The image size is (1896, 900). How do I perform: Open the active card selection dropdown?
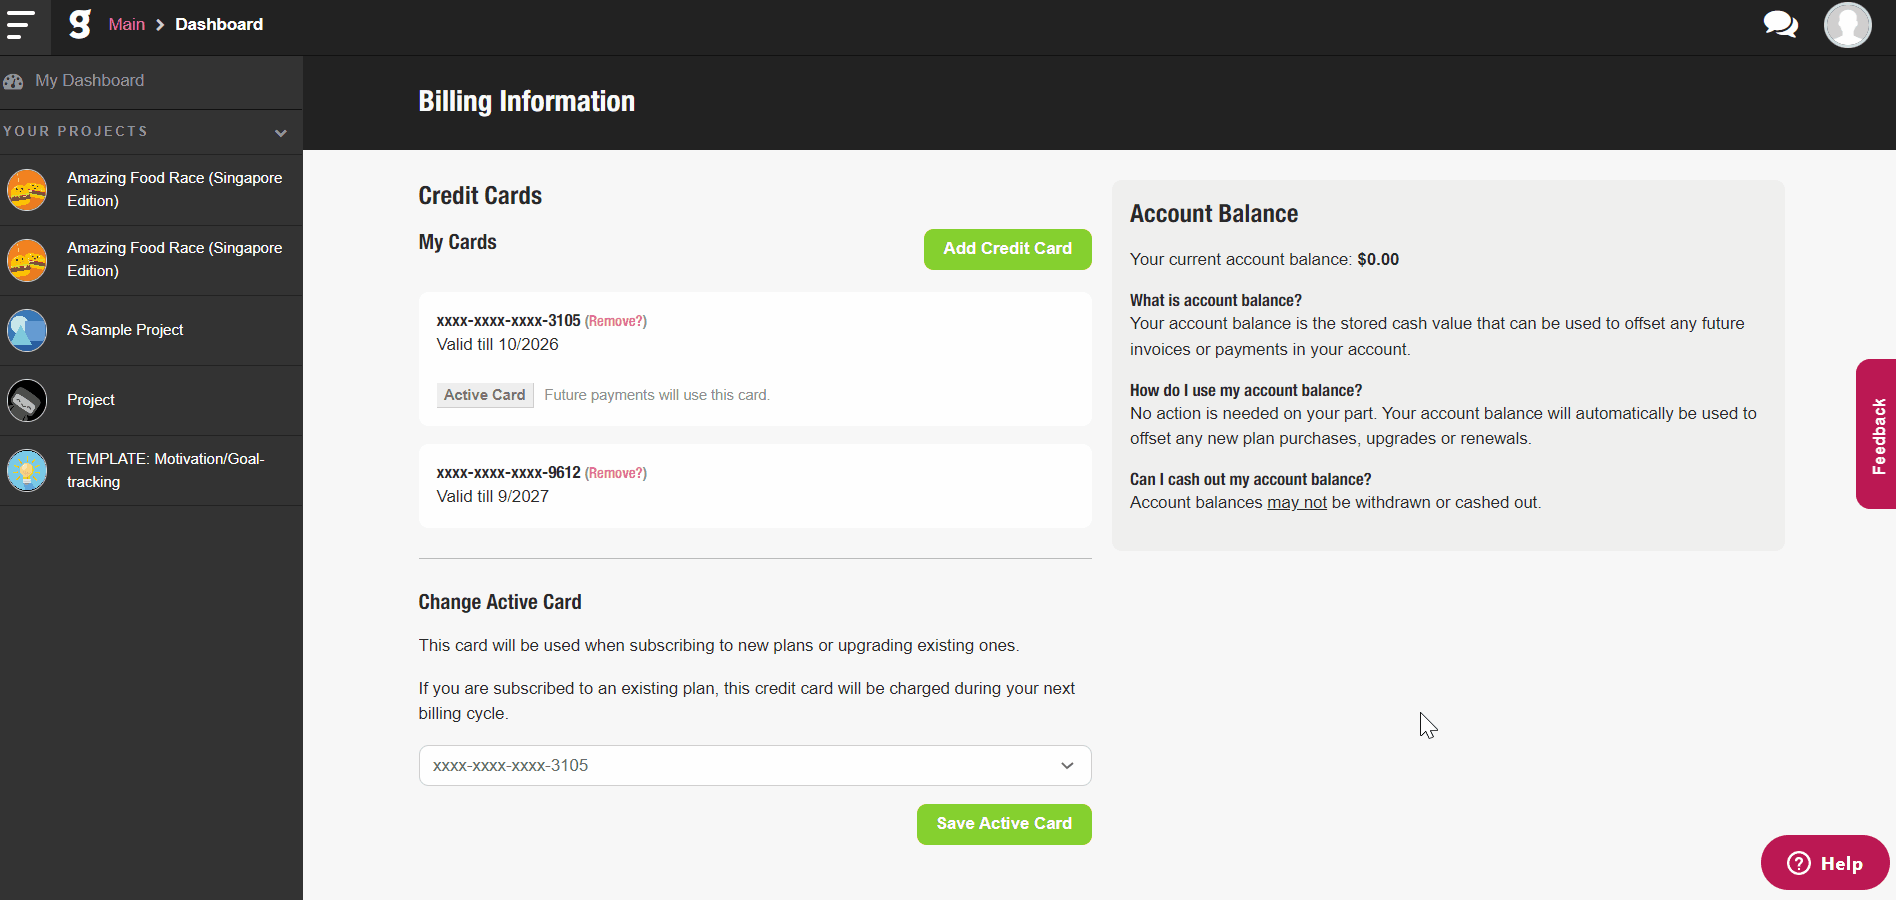click(x=755, y=766)
